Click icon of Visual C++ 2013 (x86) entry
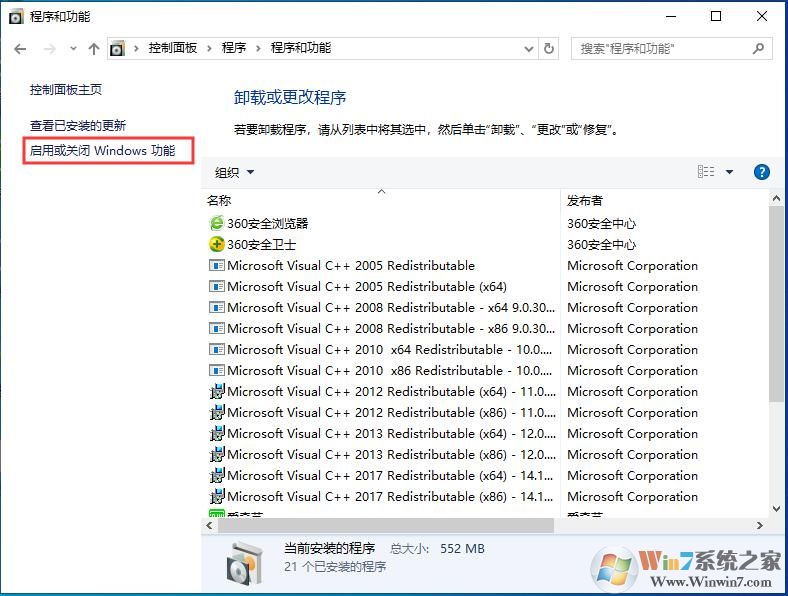The height and width of the screenshot is (596, 788). pos(216,455)
